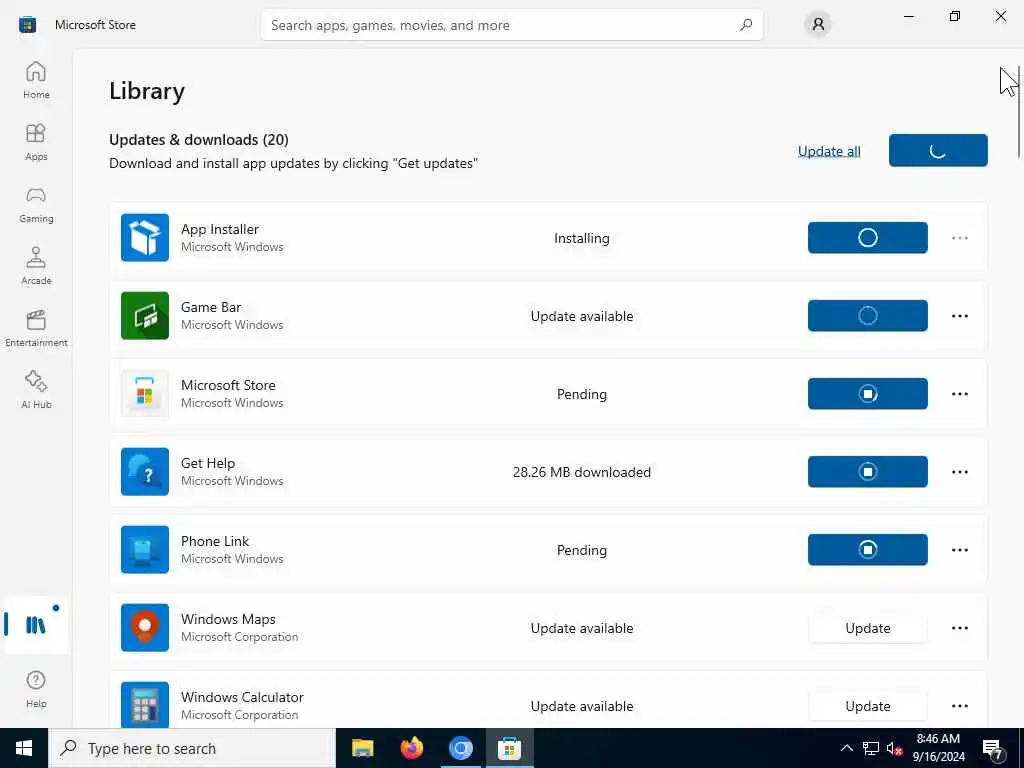Update Windows Calculator
This screenshot has height=768, width=1024.
[867, 706]
